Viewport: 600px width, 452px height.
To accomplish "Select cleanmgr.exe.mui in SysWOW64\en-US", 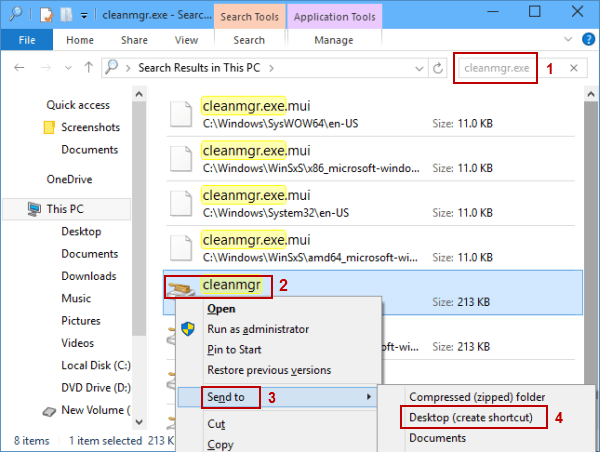I will (370, 114).
